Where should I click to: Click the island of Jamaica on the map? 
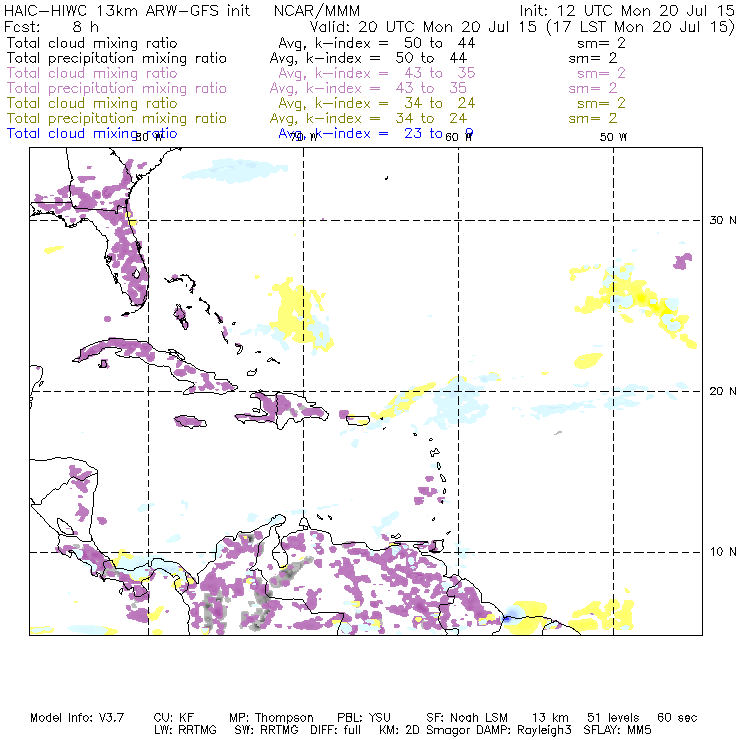tap(190, 421)
